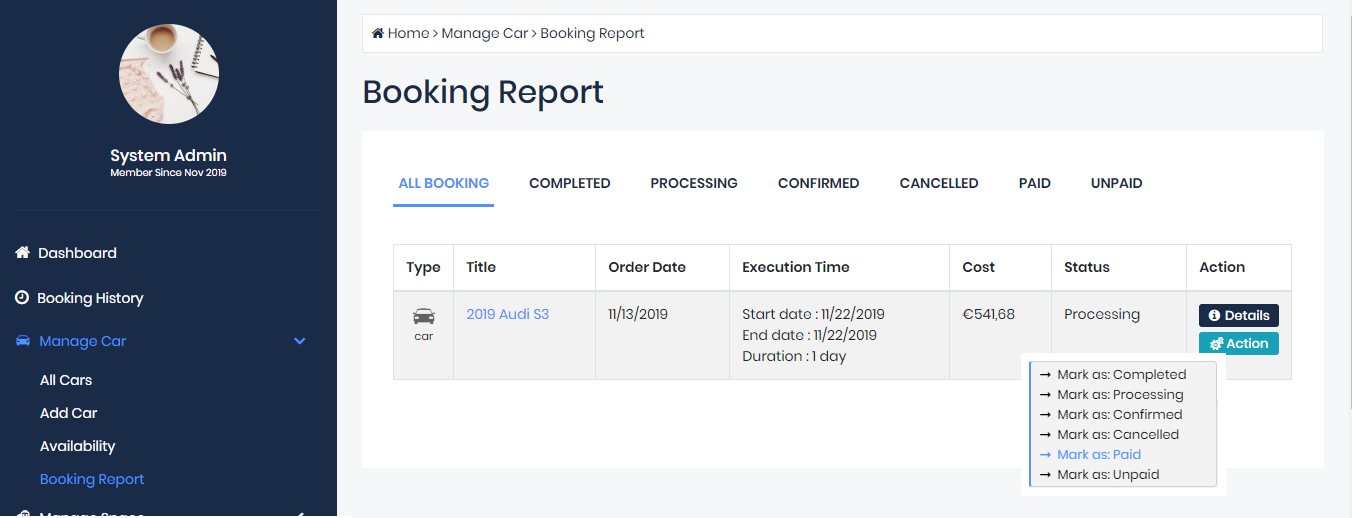
Task: Click the Booking History clock icon
Action: [x=22, y=298]
